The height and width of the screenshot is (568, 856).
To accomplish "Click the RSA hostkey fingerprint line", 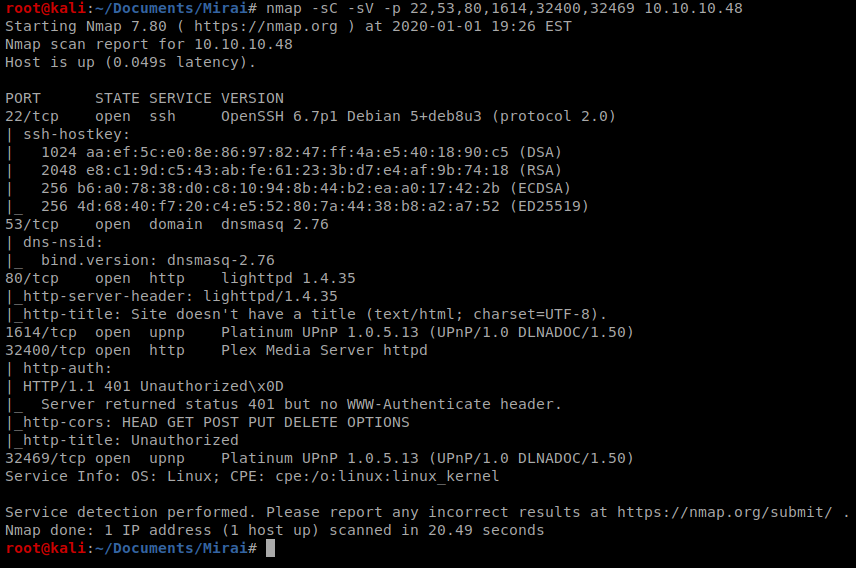I will [x=301, y=170].
